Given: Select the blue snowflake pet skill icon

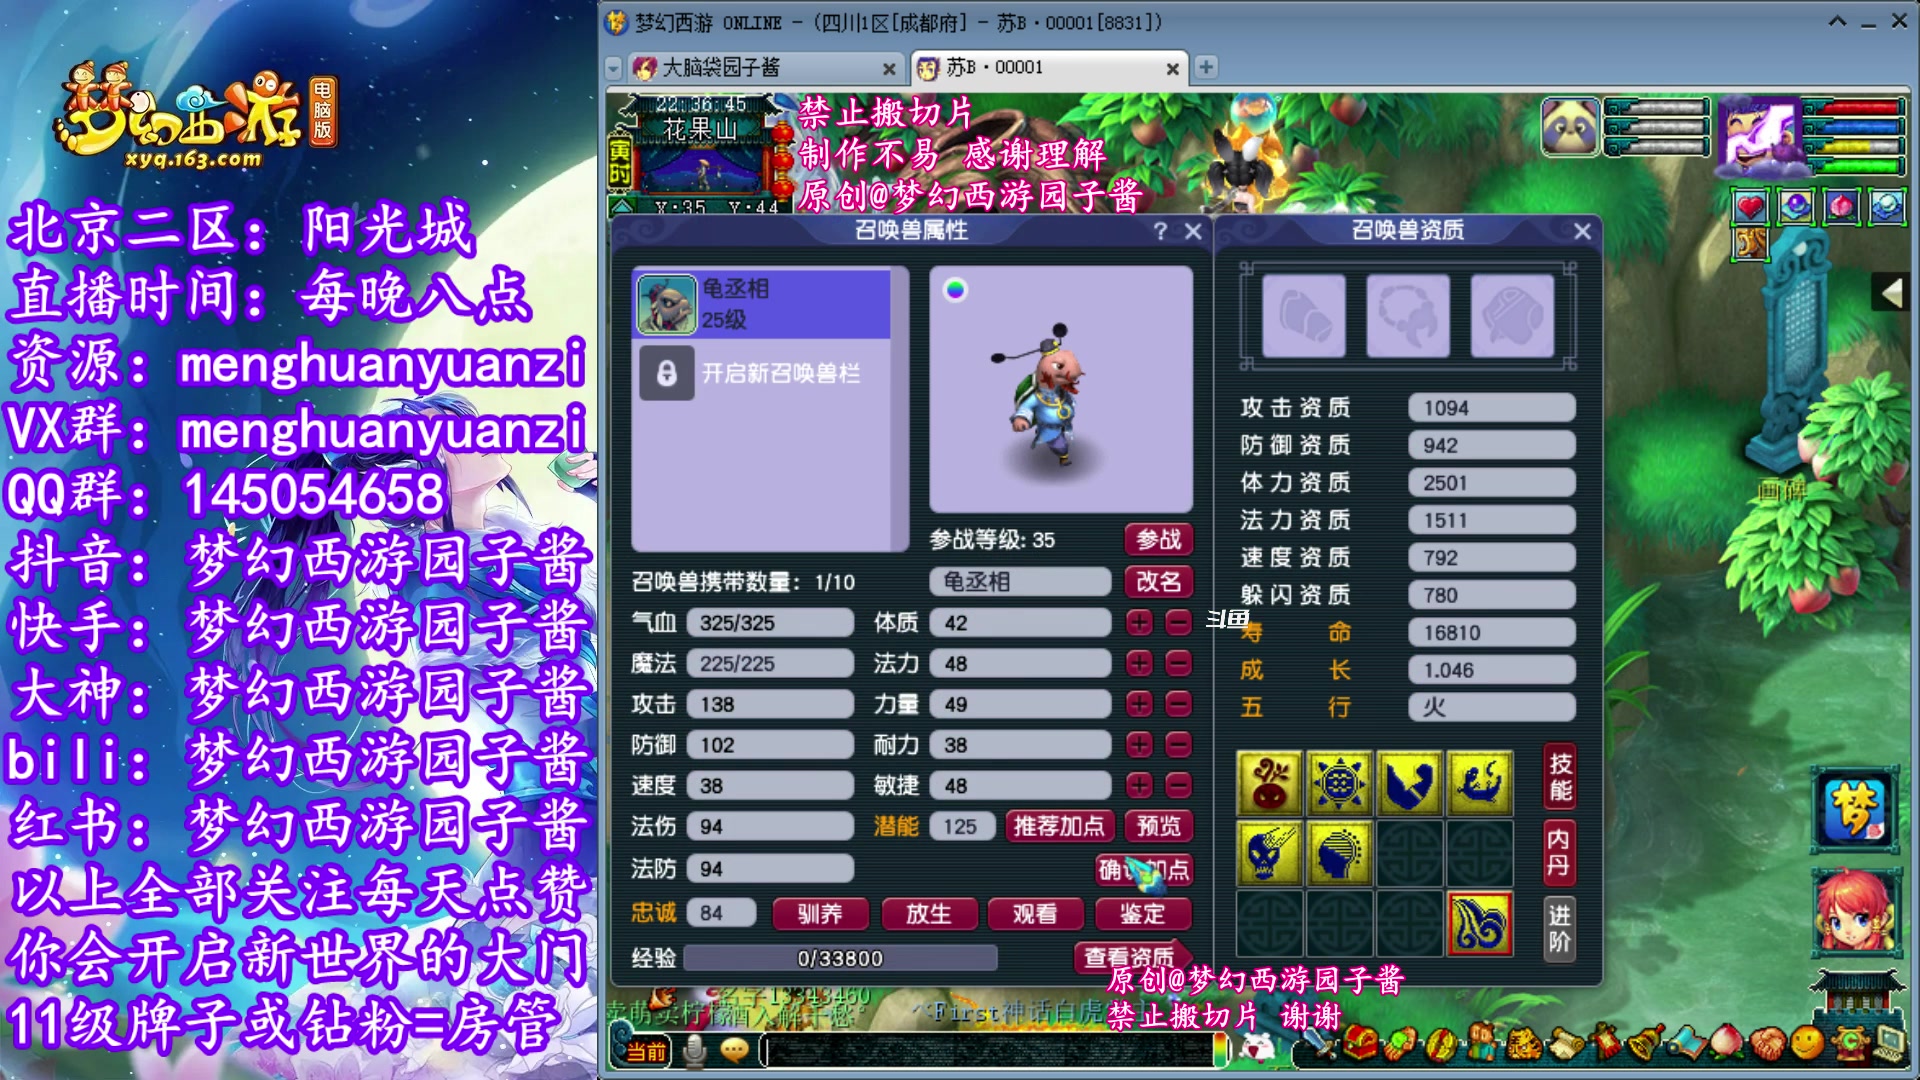Looking at the screenshot, I should [1340, 782].
